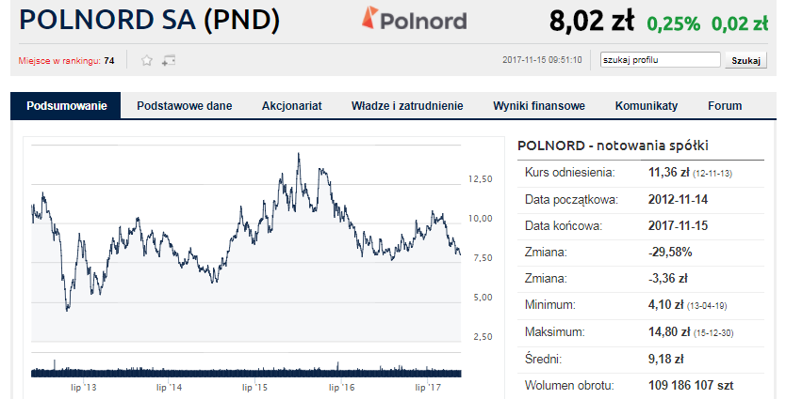786x399 pixels.
Task: Click the lip '15 chart axis marker
Action: [255, 387]
